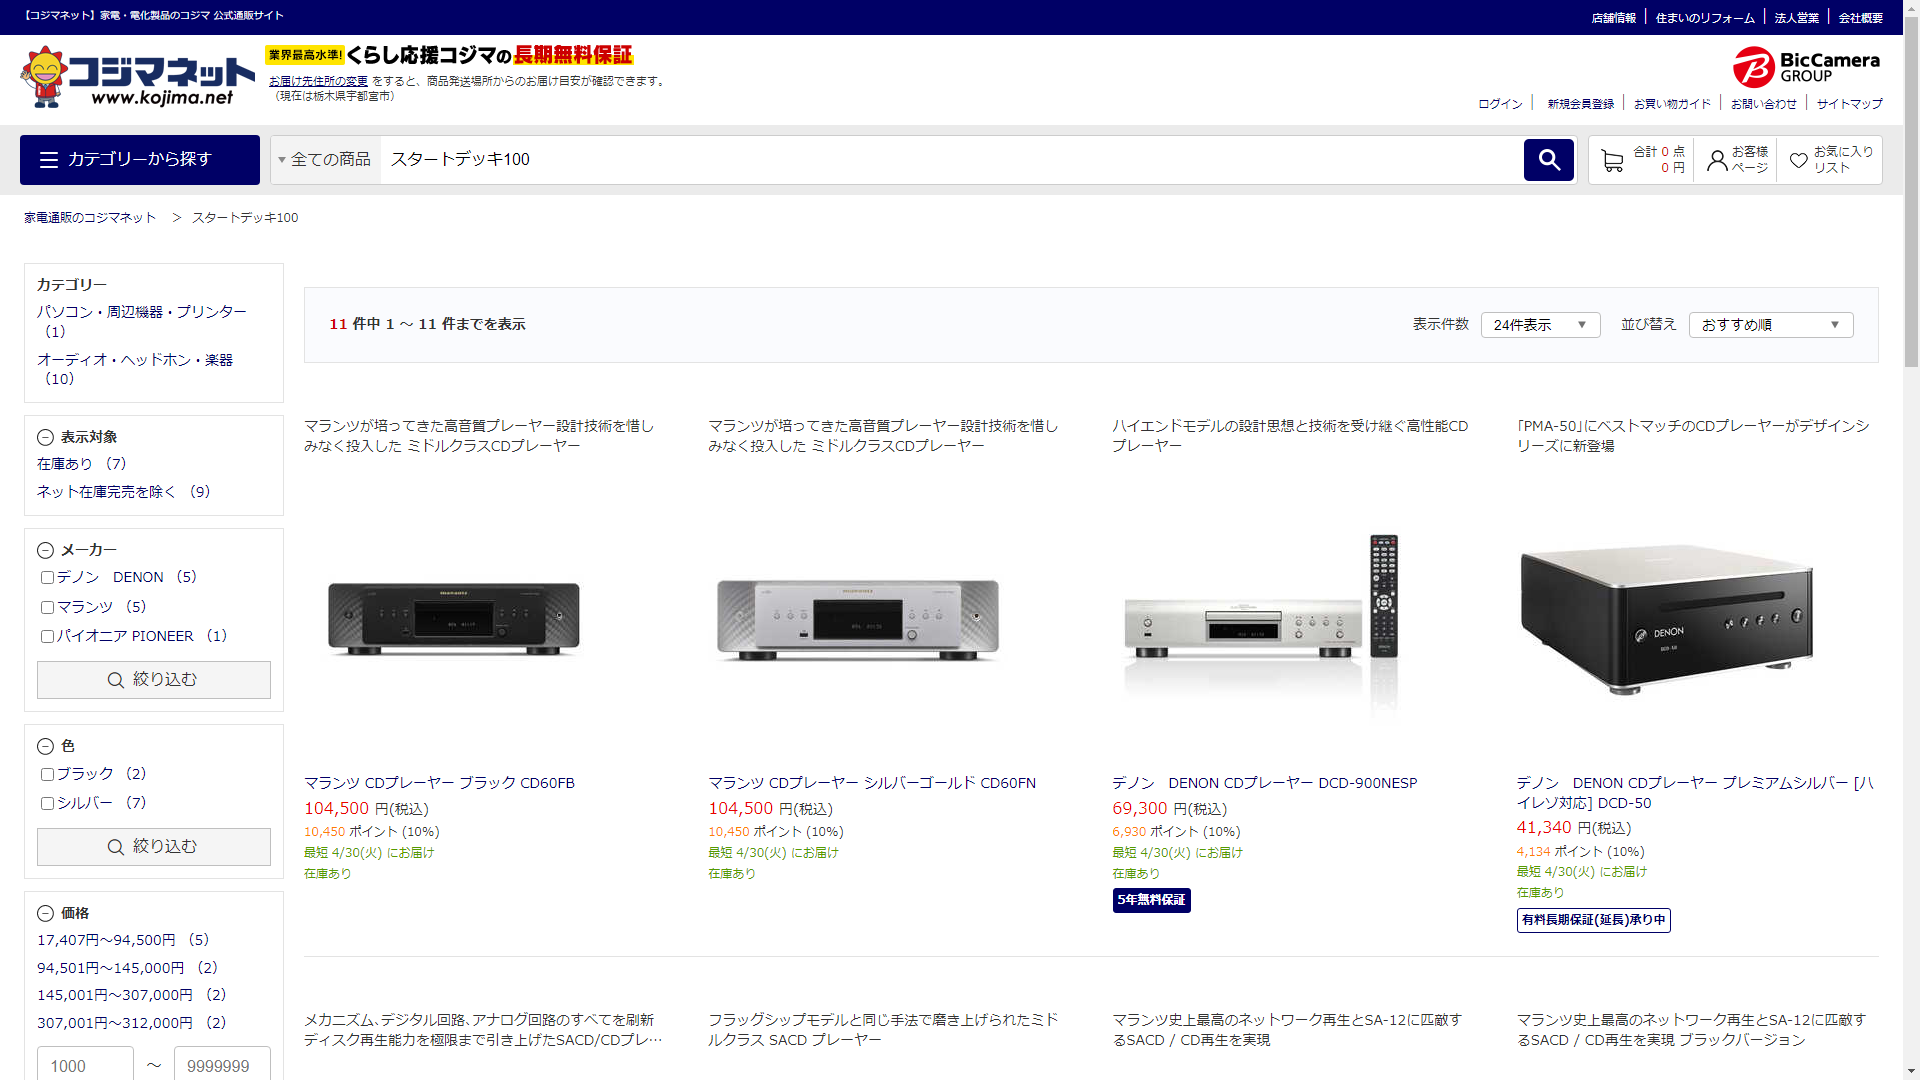The height and width of the screenshot is (1080, 1920).
Task: Expand the 全ての商品 search category dropdown
Action: coord(325,160)
